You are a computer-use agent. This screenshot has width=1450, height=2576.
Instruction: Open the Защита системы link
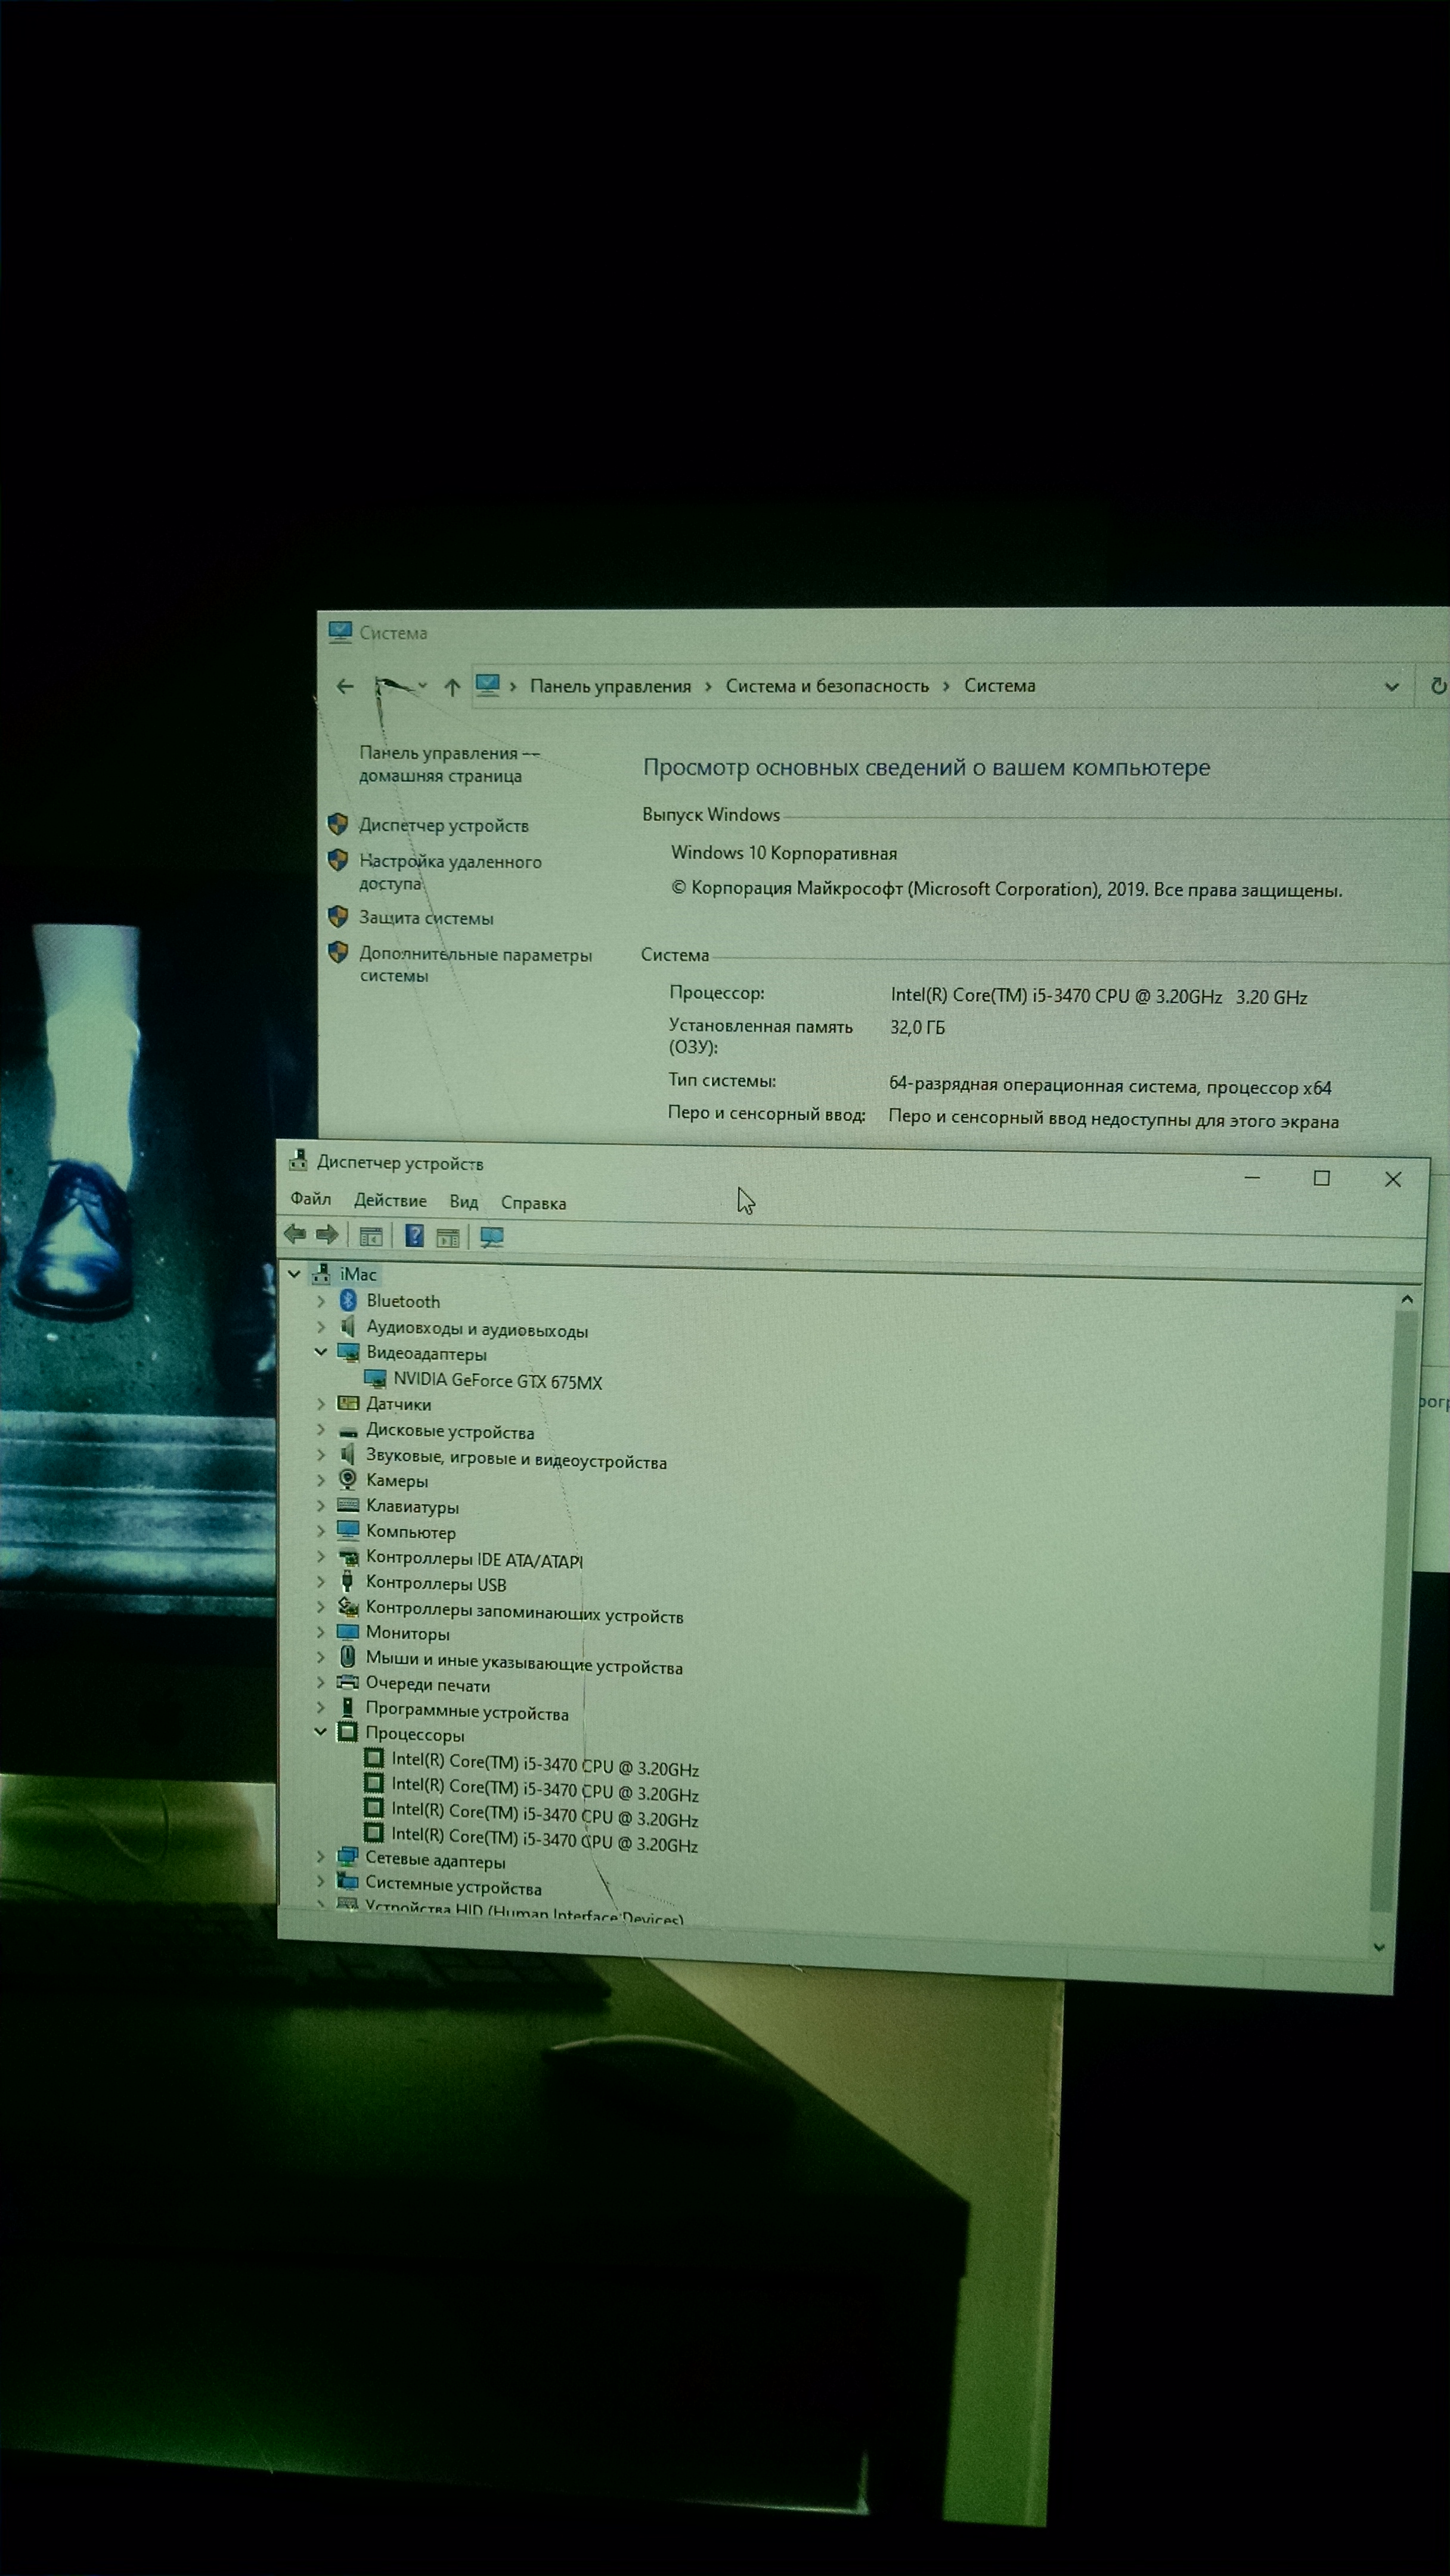(426, 917)
